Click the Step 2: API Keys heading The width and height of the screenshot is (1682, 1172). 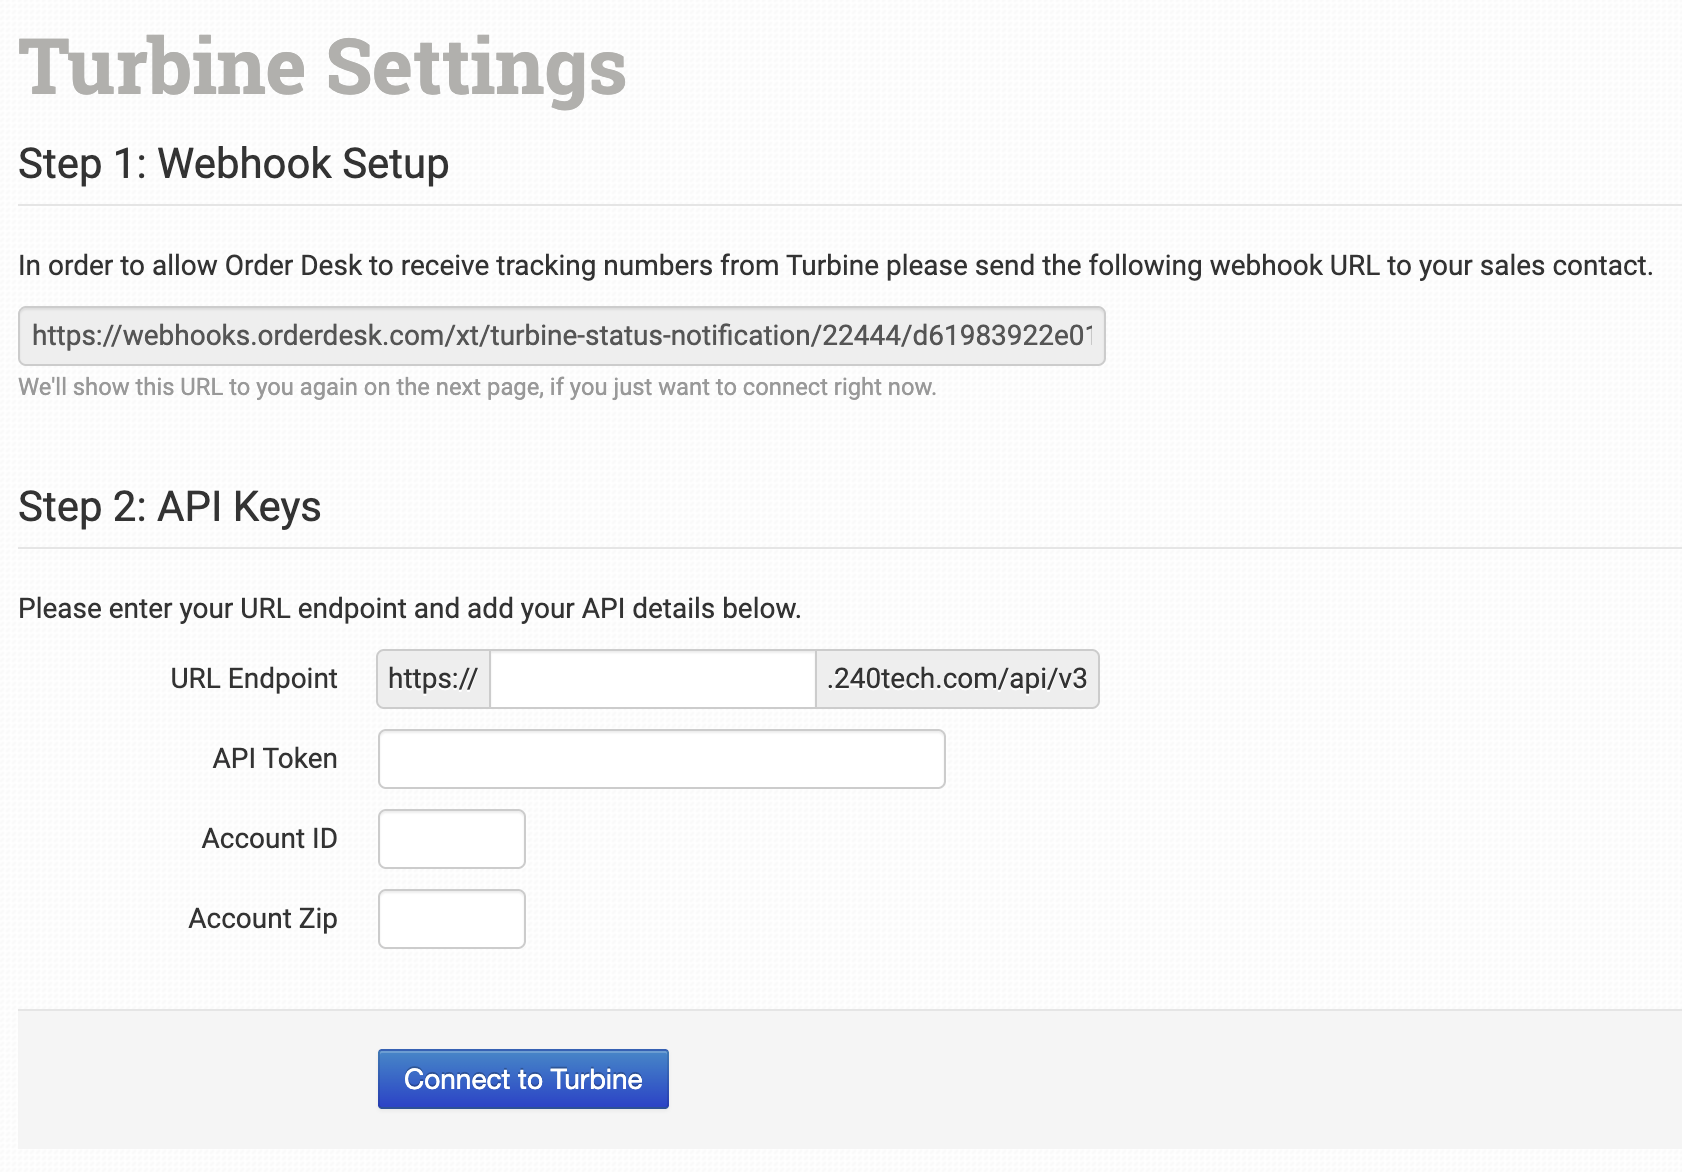170,507
